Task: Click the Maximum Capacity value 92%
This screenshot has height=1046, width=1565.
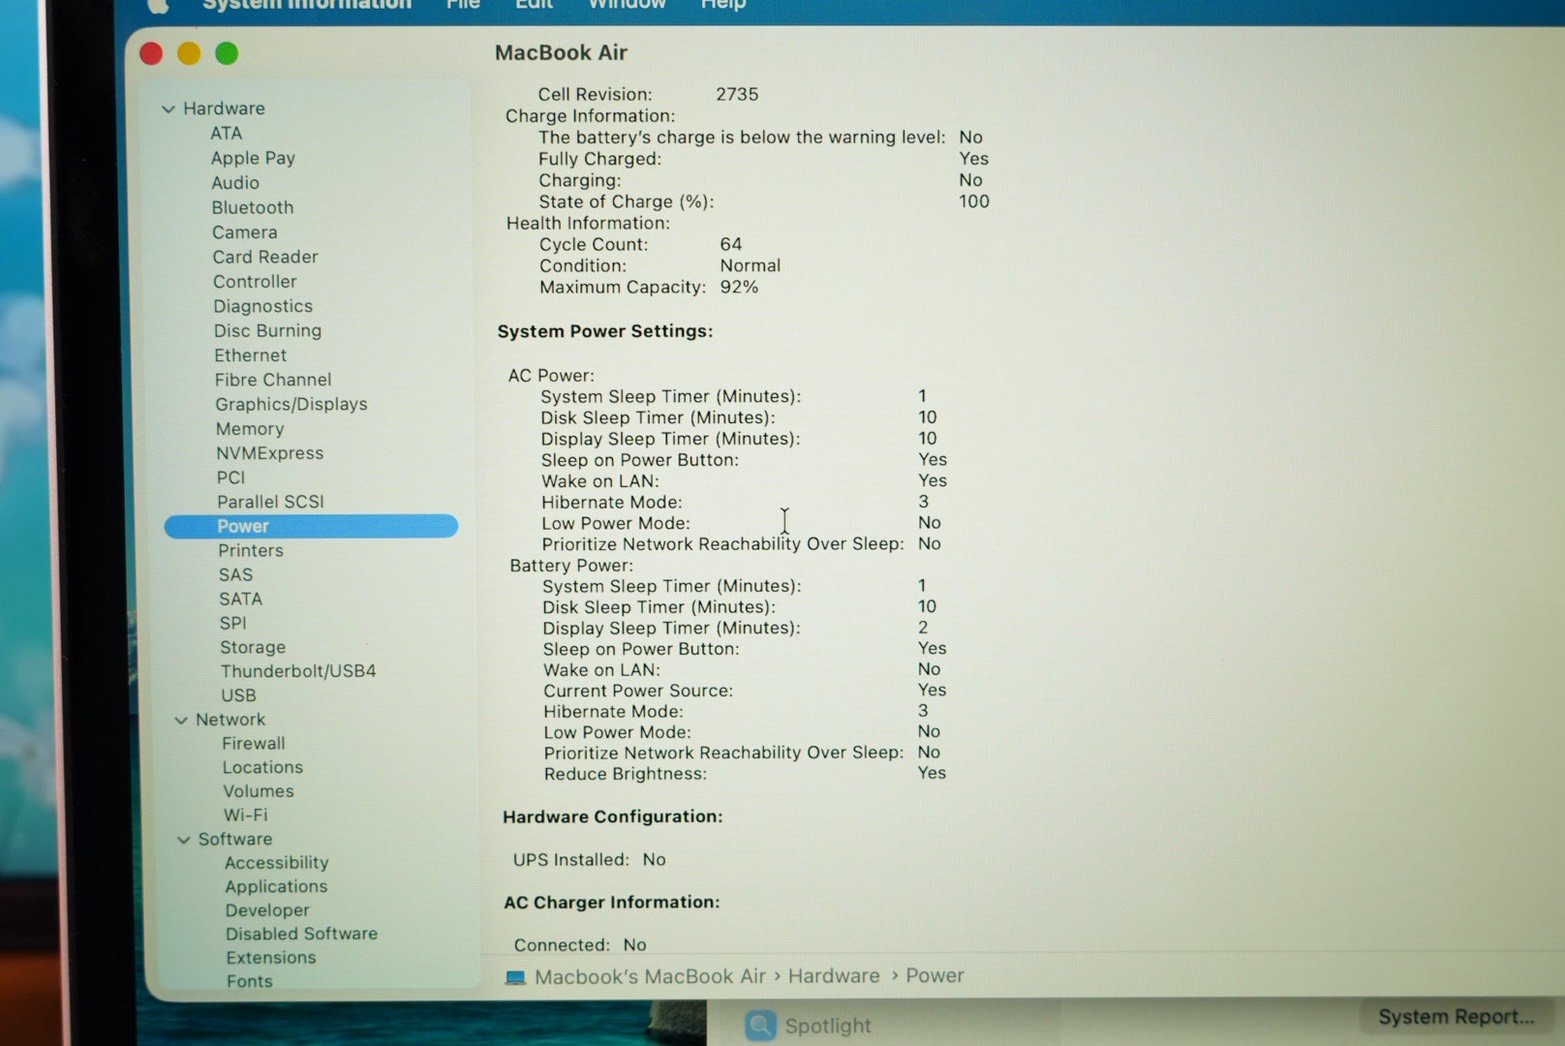Action: tap(739, 288)
